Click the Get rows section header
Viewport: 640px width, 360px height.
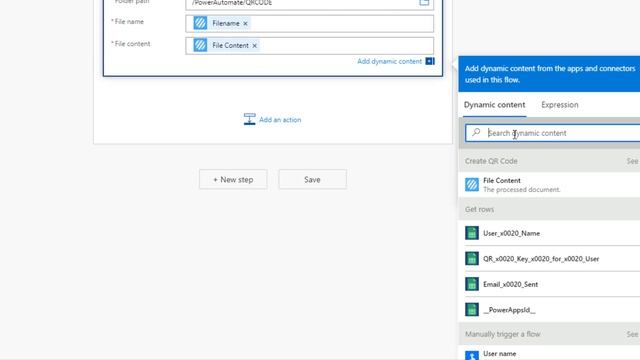(x=549, y=209)
